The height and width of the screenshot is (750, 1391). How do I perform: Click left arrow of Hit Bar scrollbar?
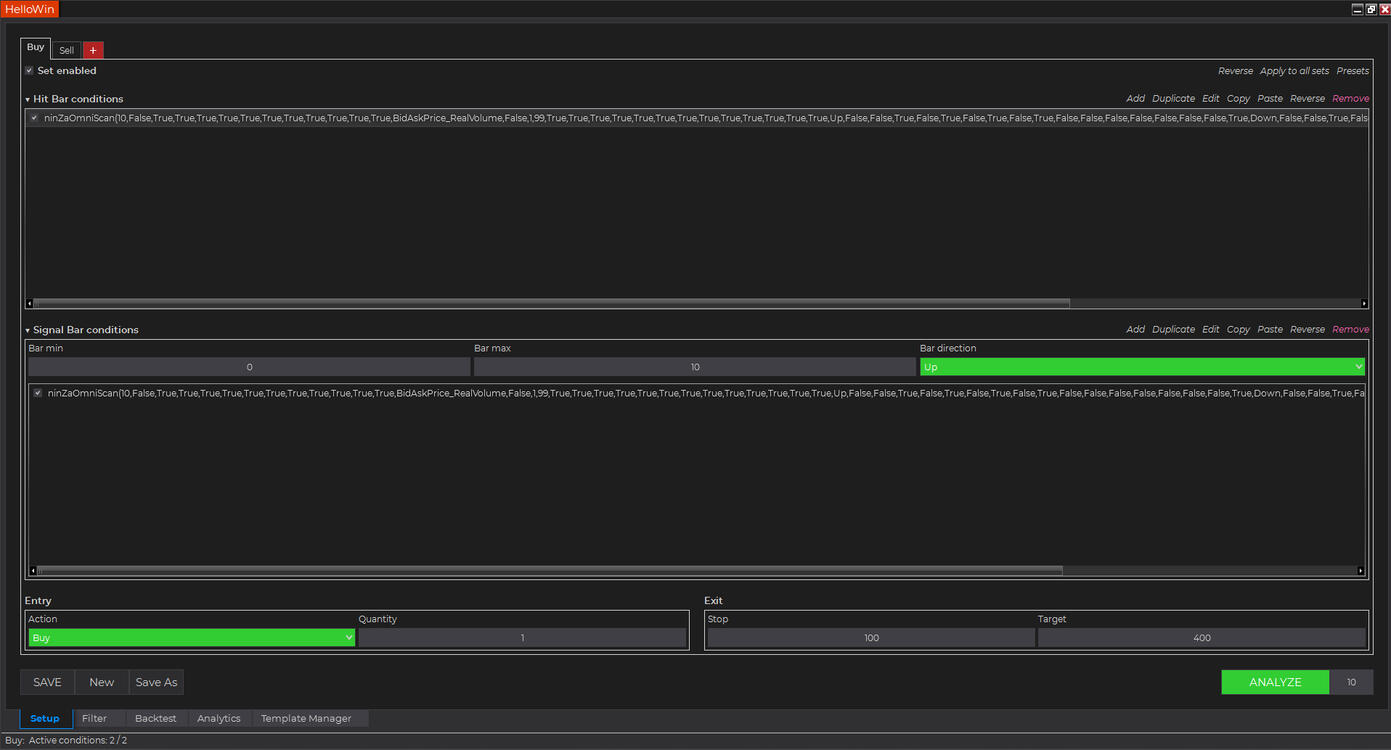pyautogui.click(x=29, y=303)
